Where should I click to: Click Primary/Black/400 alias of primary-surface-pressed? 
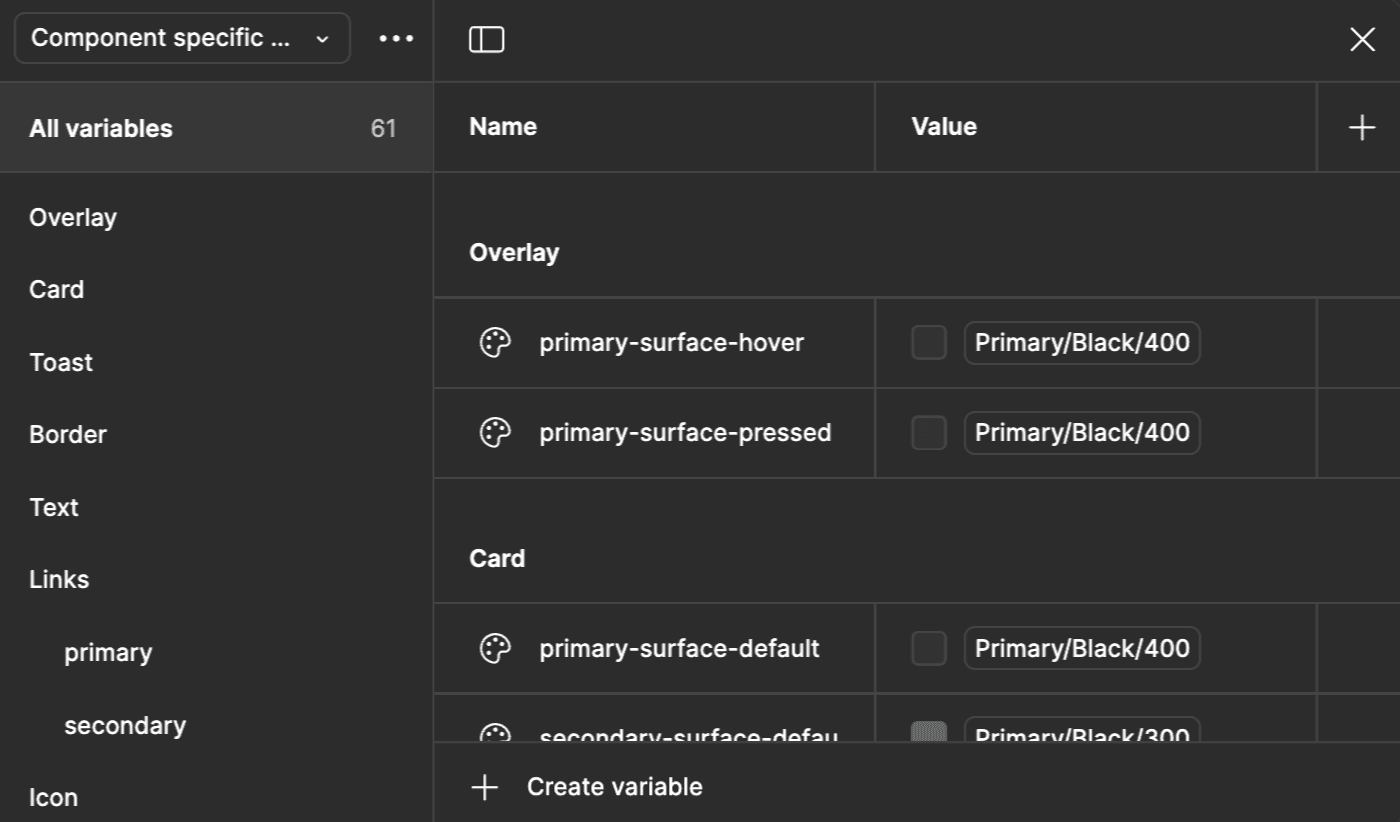pos(1082,433)
